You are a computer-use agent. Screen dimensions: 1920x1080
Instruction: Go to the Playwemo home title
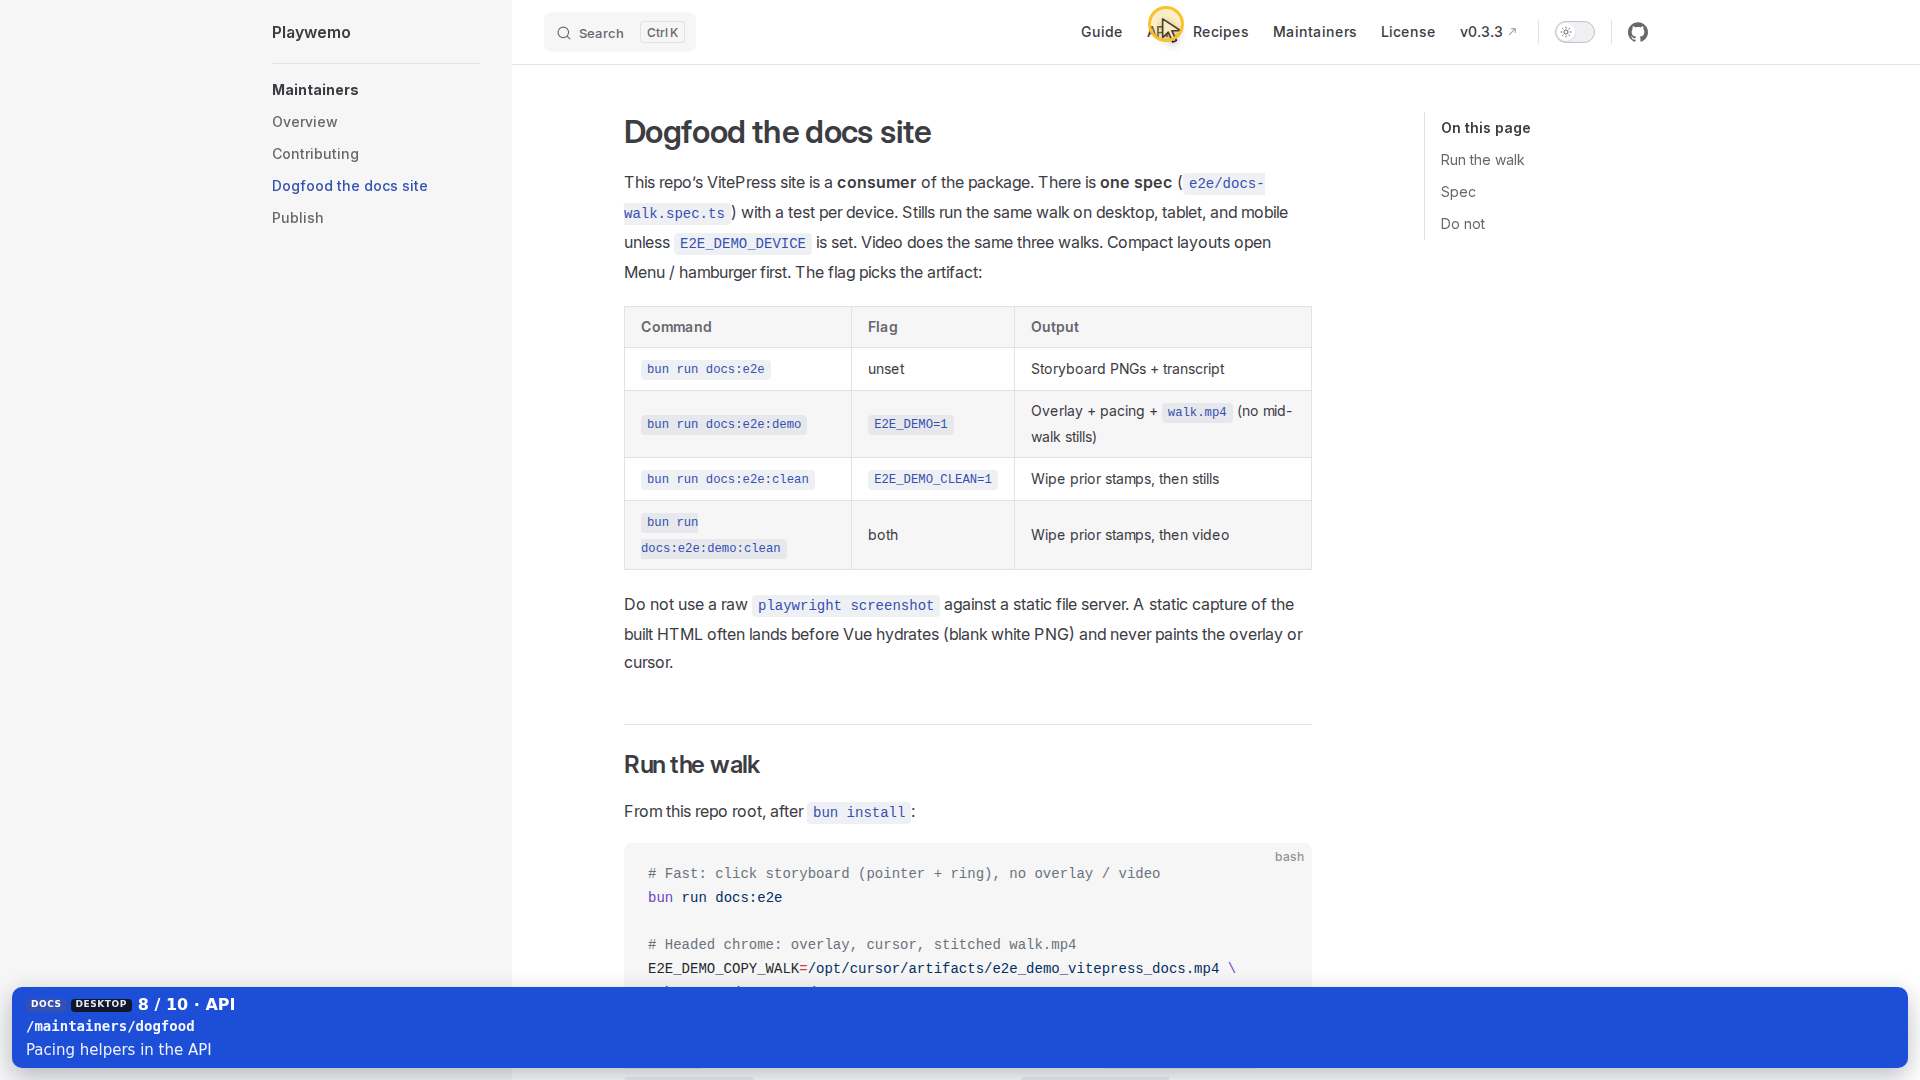pyautogui.click(x=311, y=32)
